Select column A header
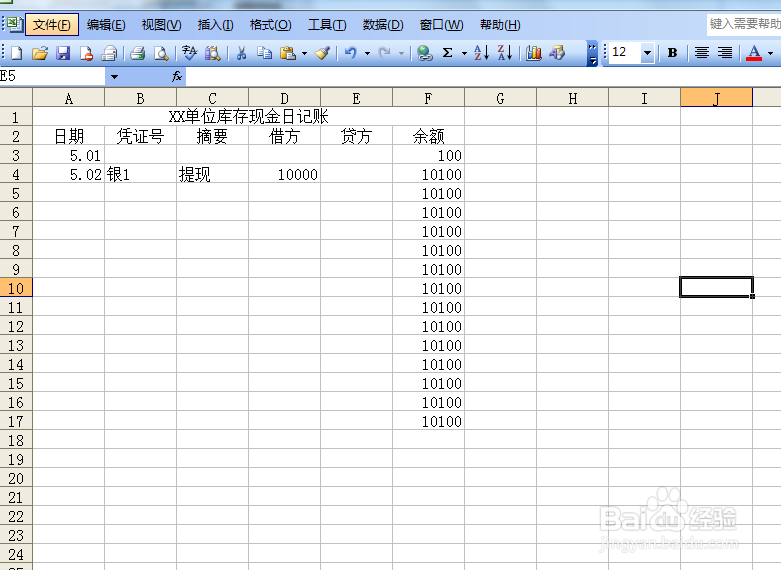Screen dimensions: 781x570 [x=69, y=98]
